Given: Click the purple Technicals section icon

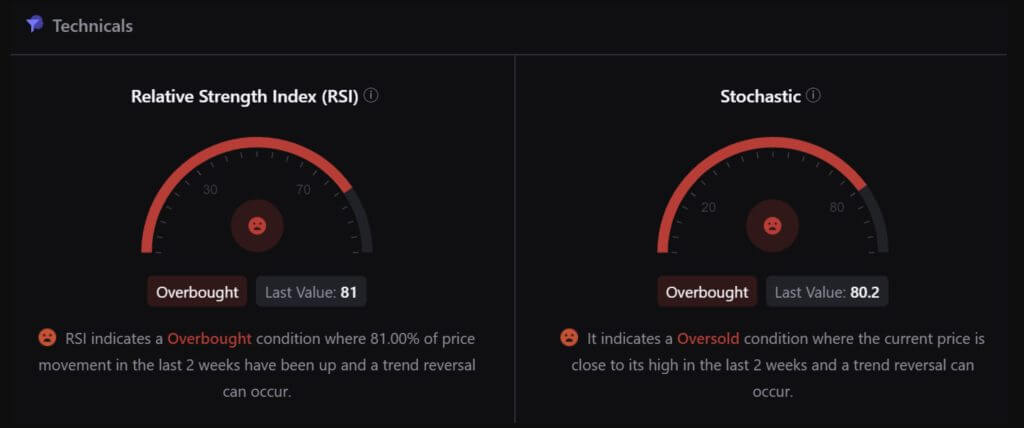Looking at the screenshot, I should 35,25.
